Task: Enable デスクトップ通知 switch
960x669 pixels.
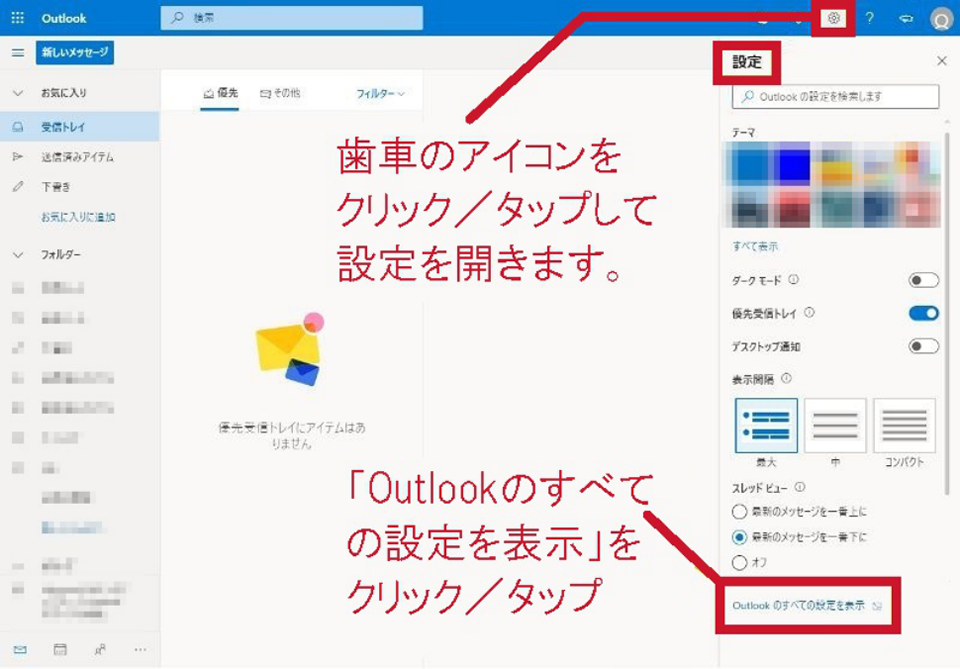Action: tap(923, 346)
